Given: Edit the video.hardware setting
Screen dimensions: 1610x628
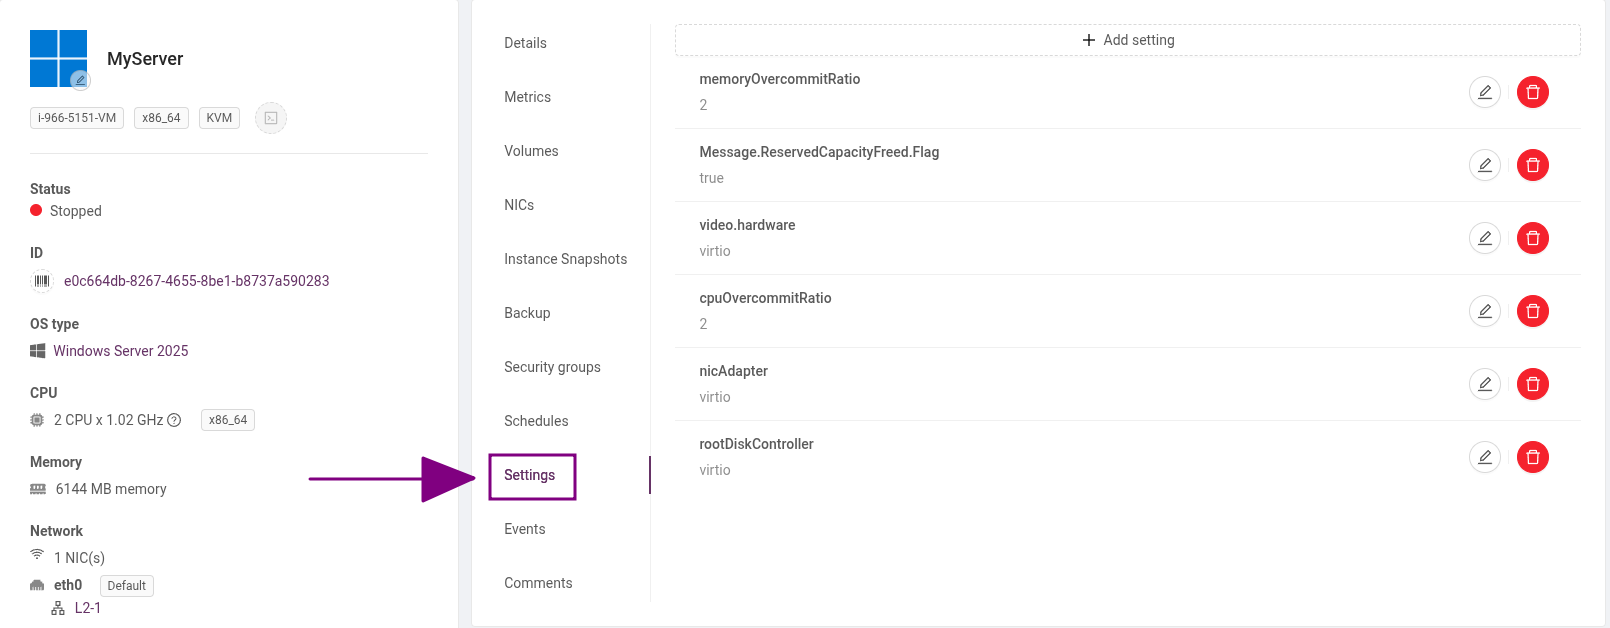Looking at the screenshot, I should tap(1485, 238).
